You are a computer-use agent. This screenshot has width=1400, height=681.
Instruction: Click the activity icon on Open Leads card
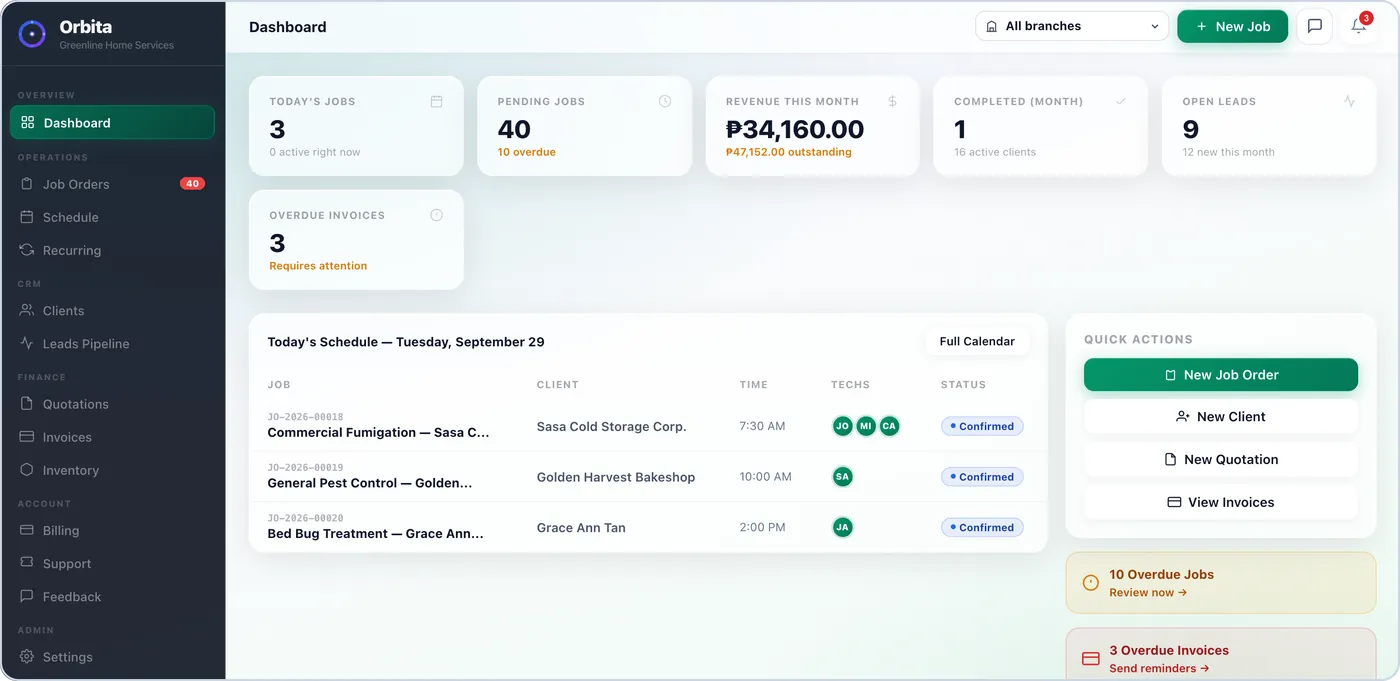tap(1349, 101)
